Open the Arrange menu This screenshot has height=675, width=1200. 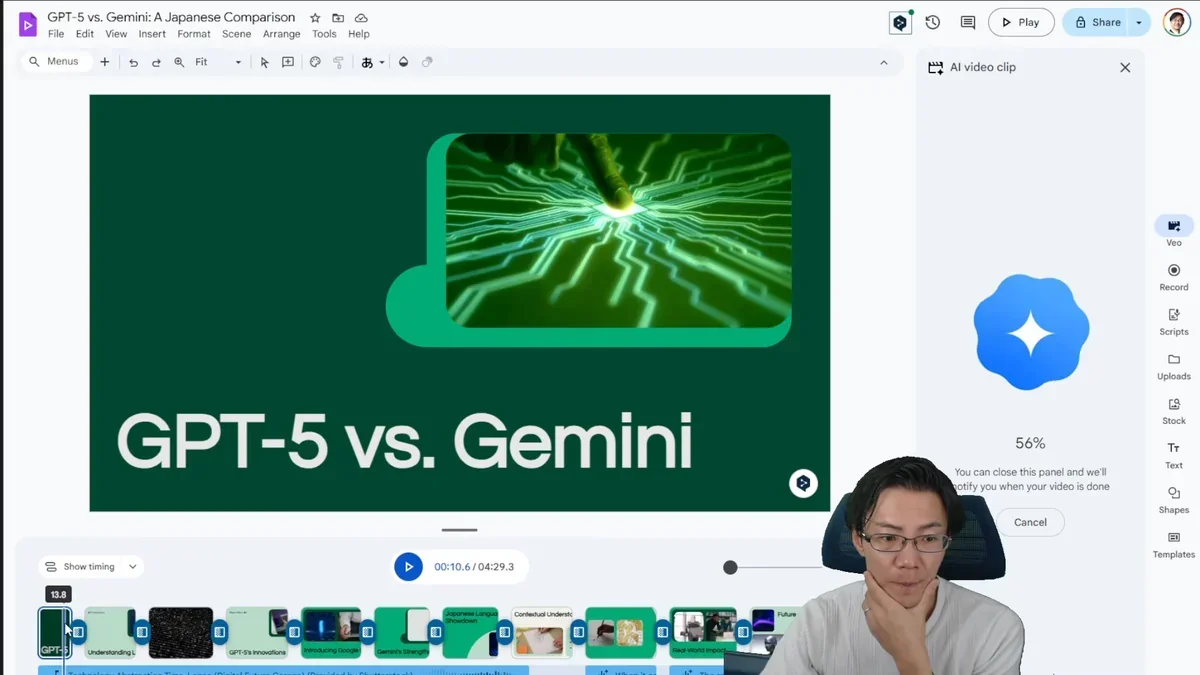point(282,34)
